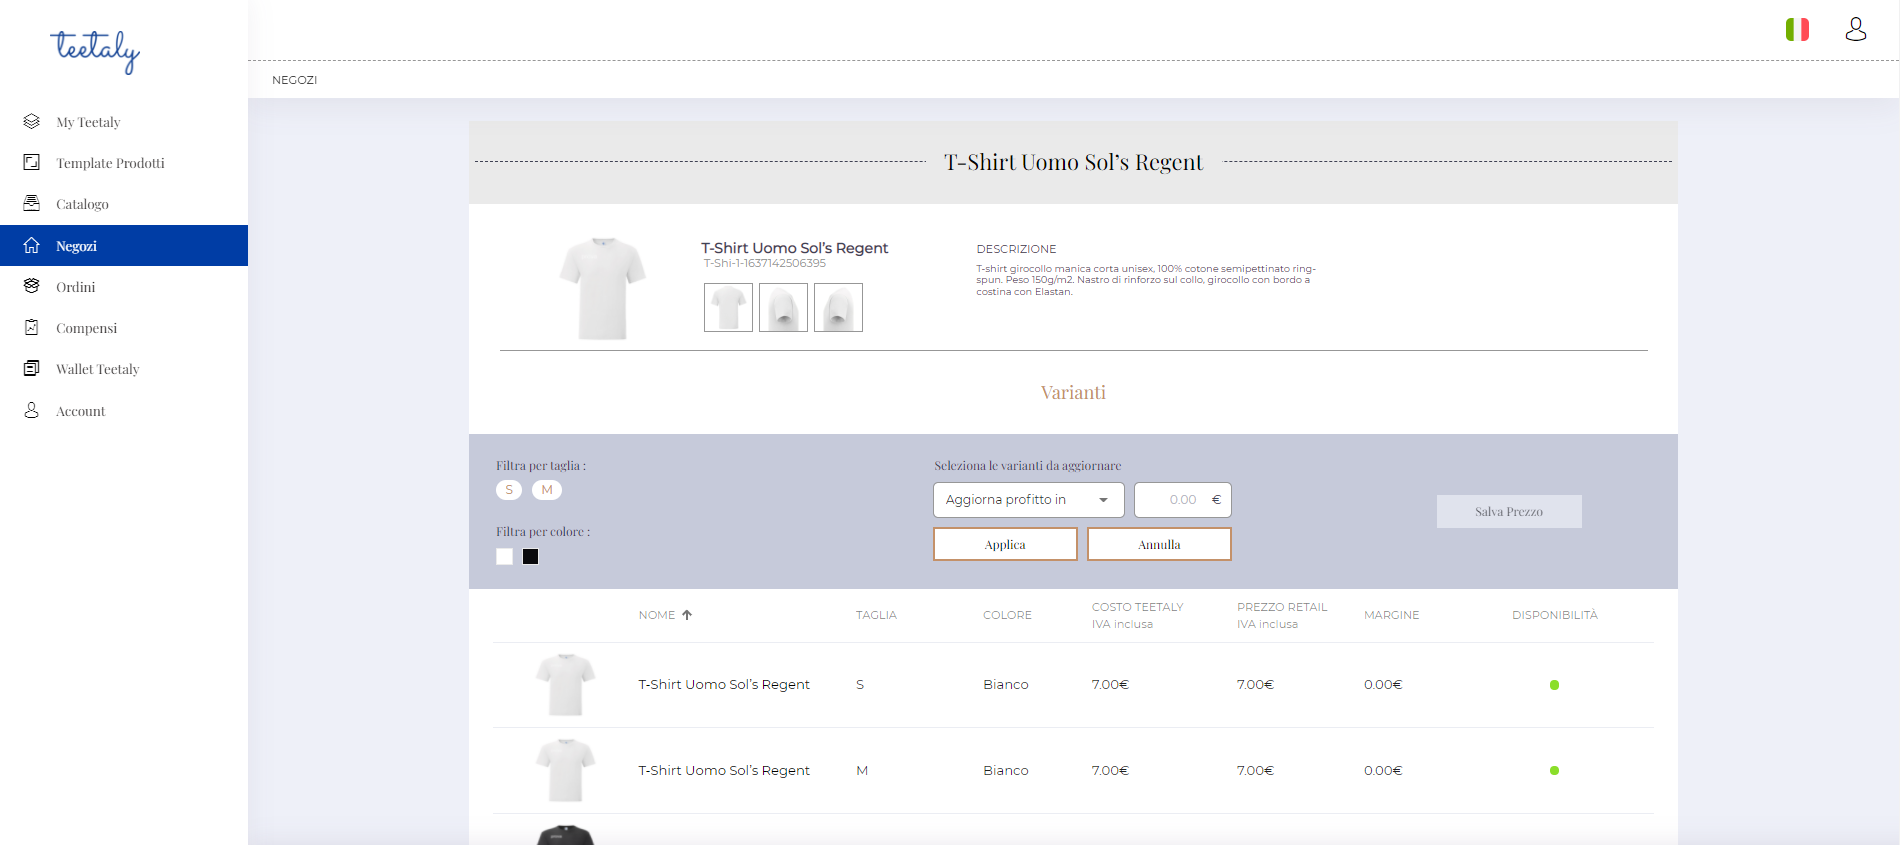This screenshot has height=845, width=1900.
Task: Filter by white color swatch
Action: click(504, 557)
